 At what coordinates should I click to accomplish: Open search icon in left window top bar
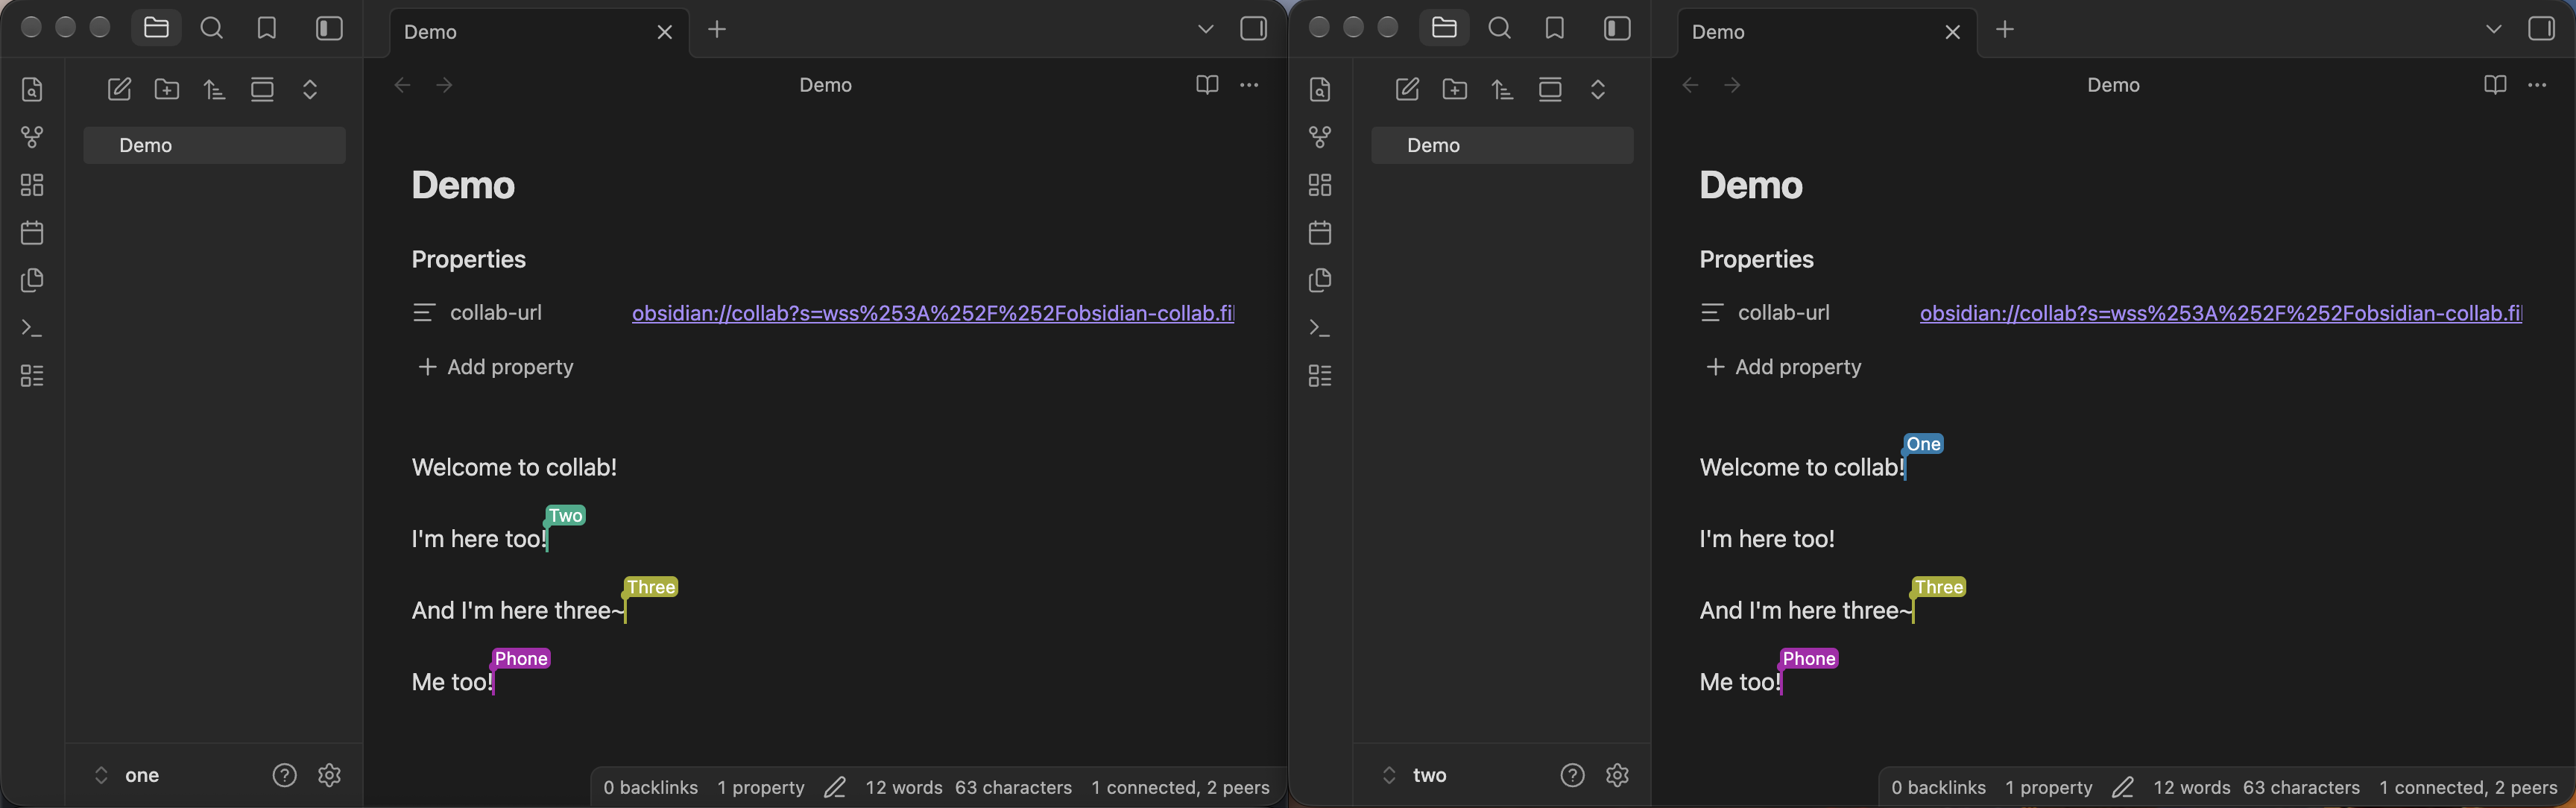pos(212,28)
